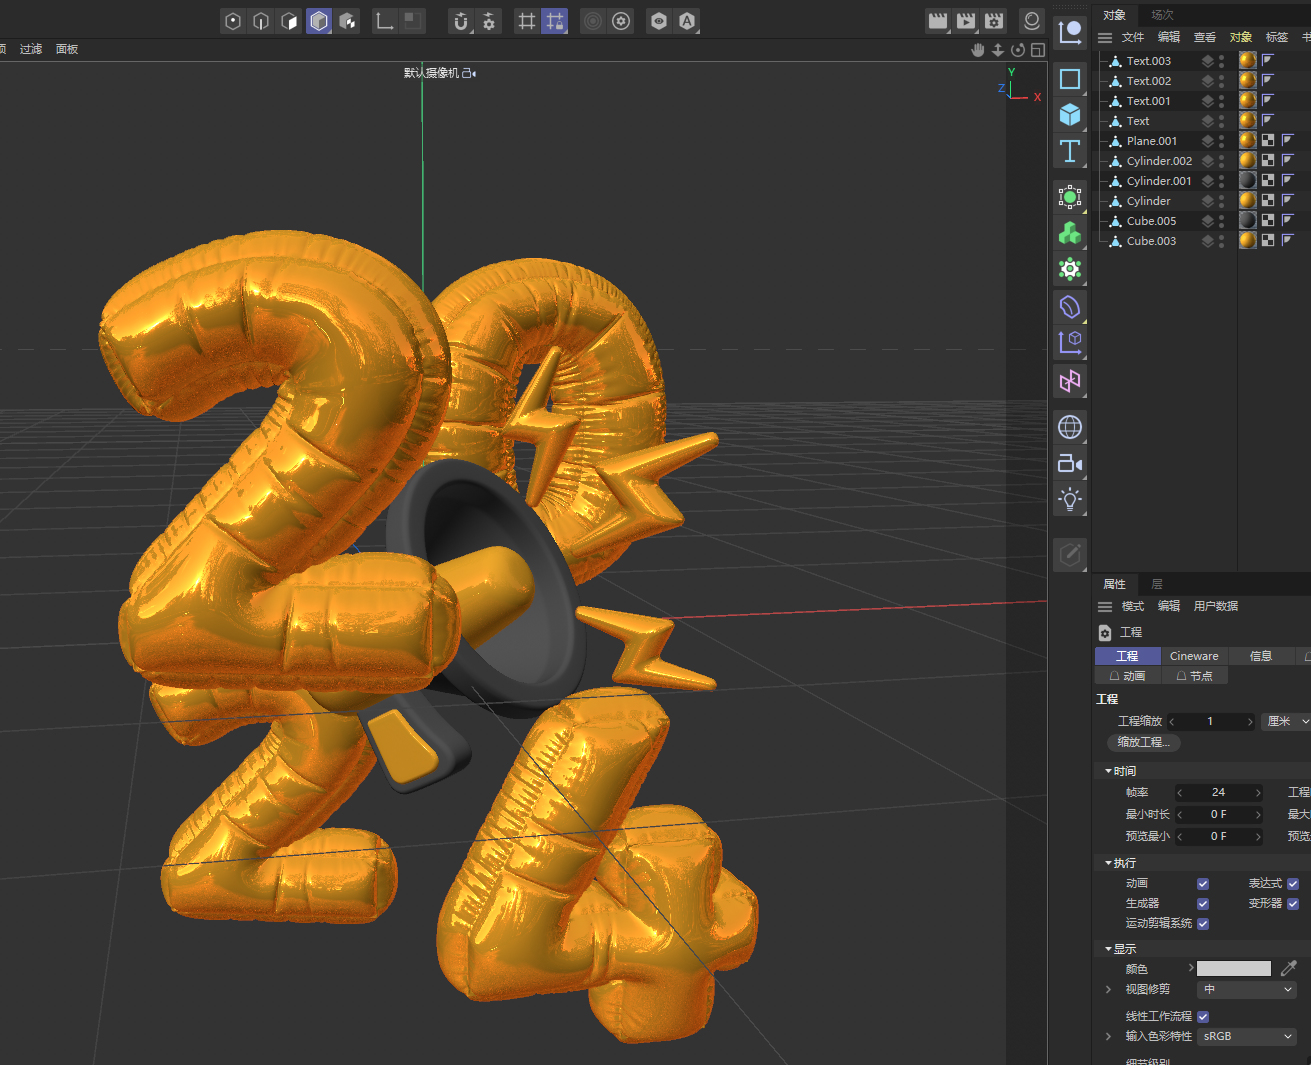Select Edges mode icon in top toolbar

(261, 21)
